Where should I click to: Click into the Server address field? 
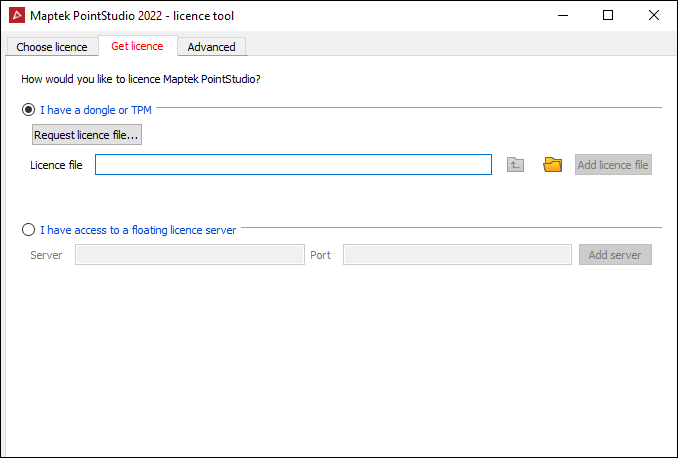tap(189, 255)
